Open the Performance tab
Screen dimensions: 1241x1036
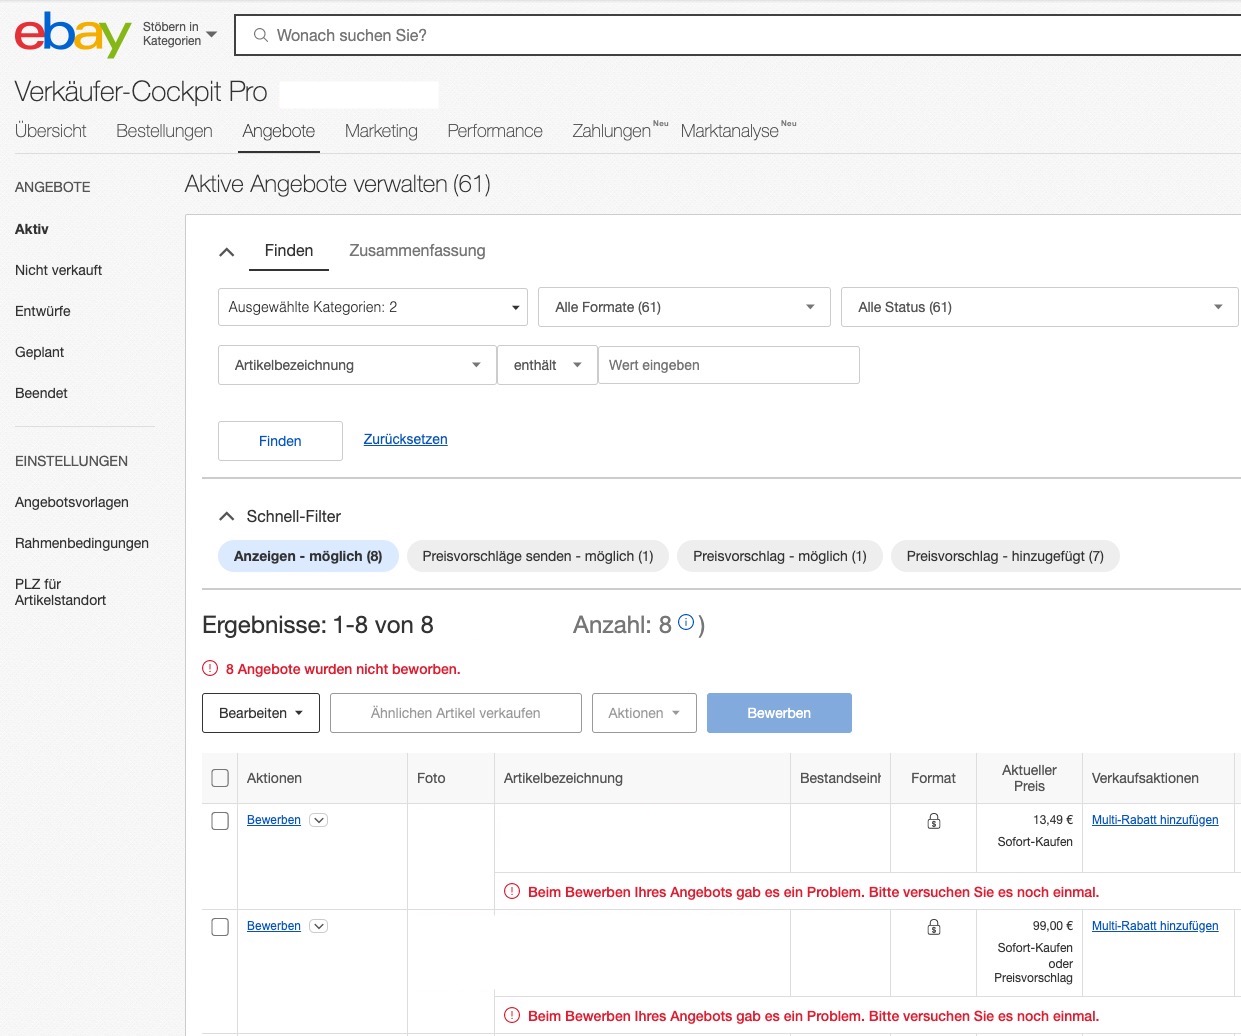[x=495, y=131]
